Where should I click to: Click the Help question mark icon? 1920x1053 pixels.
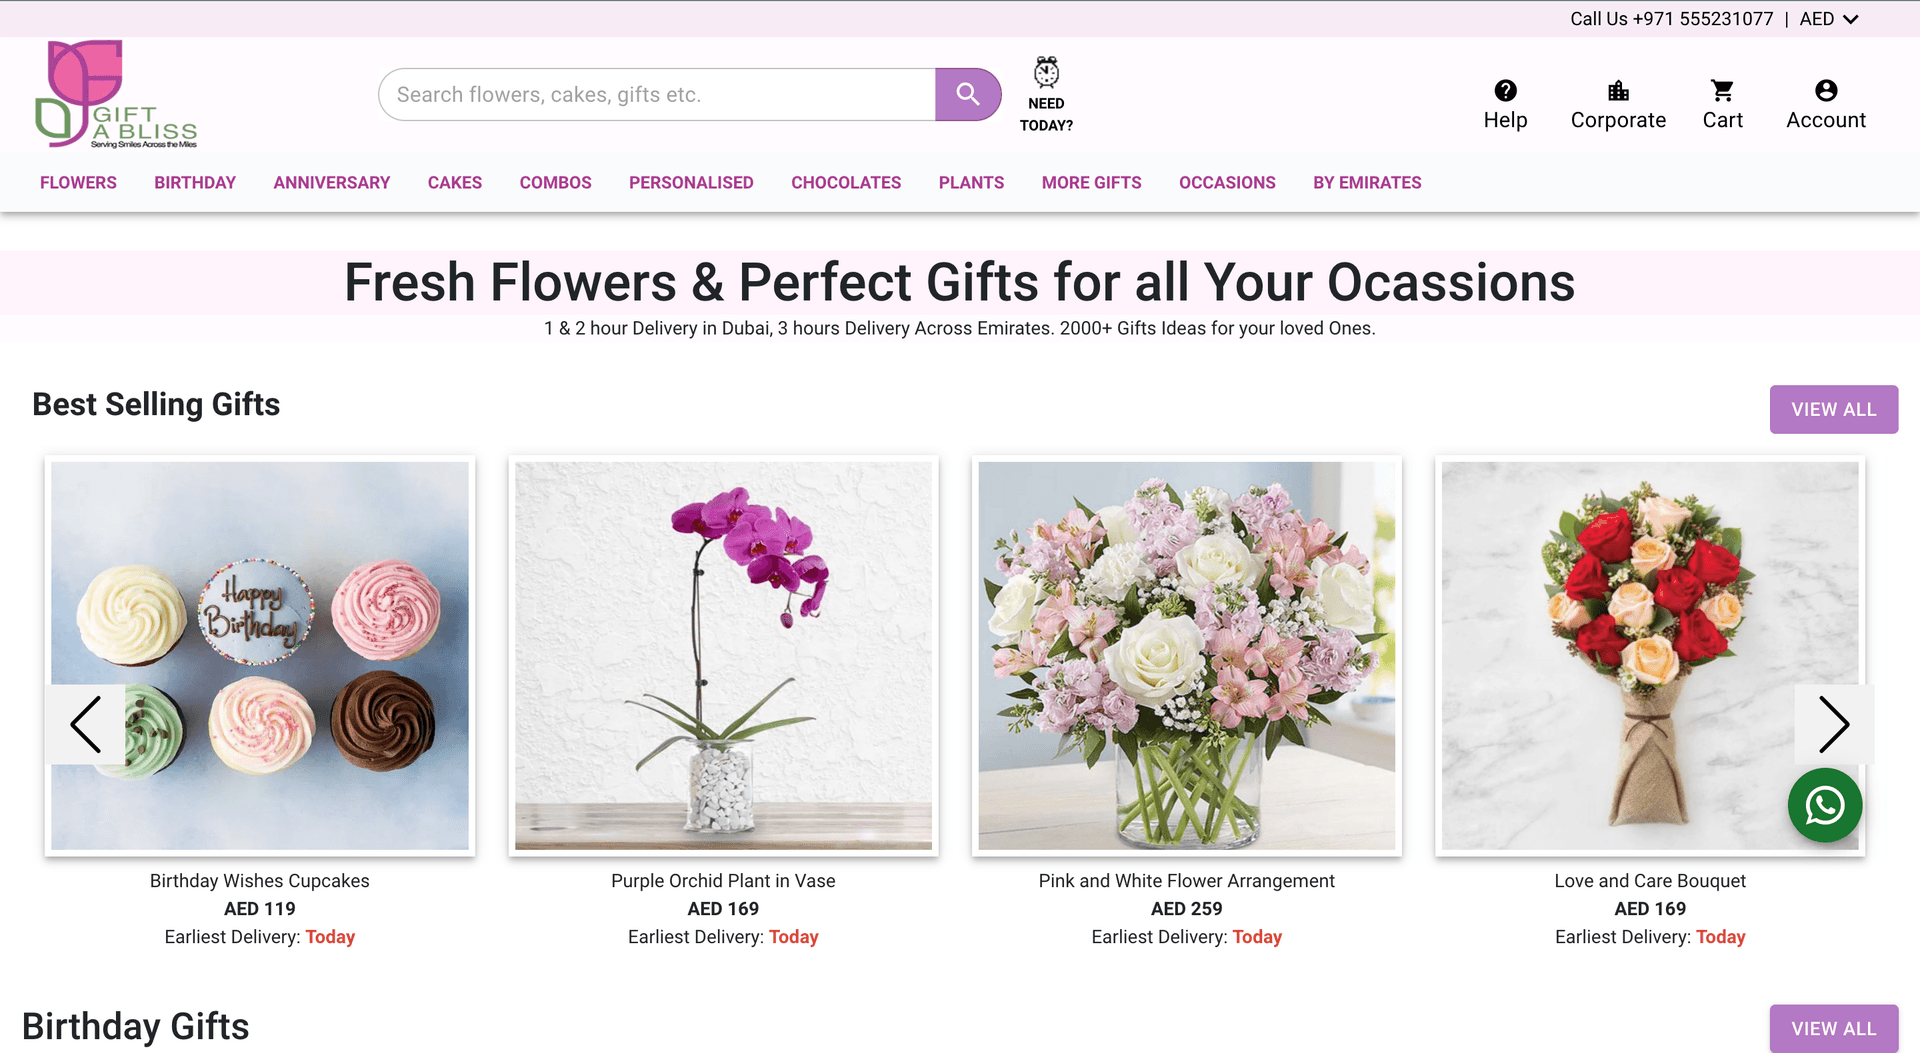(x=1504, y=89)
